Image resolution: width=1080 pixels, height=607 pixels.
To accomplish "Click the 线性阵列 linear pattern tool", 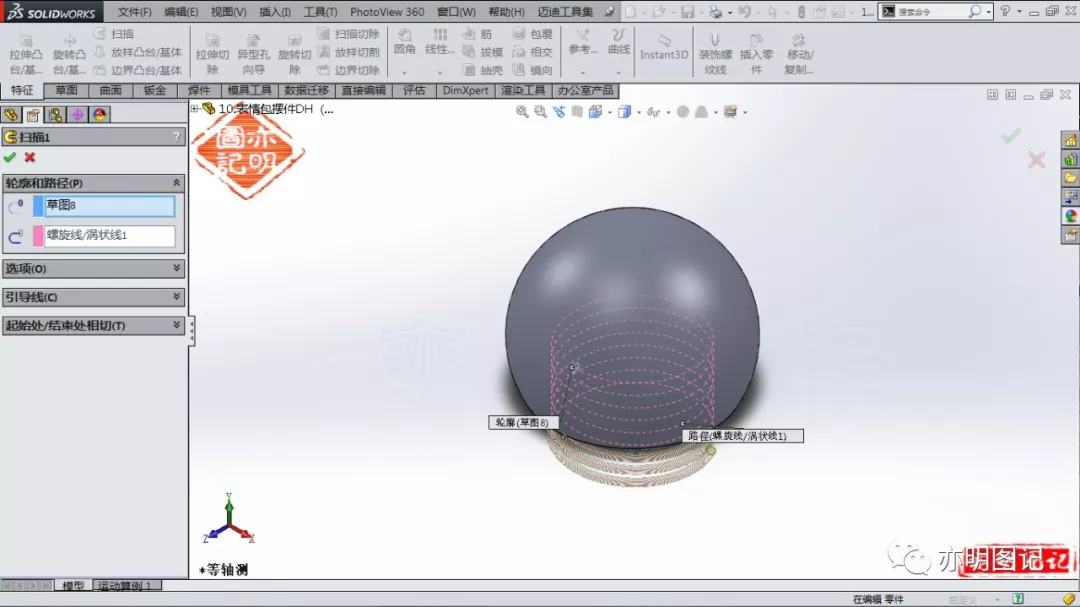I will point(439,41).
